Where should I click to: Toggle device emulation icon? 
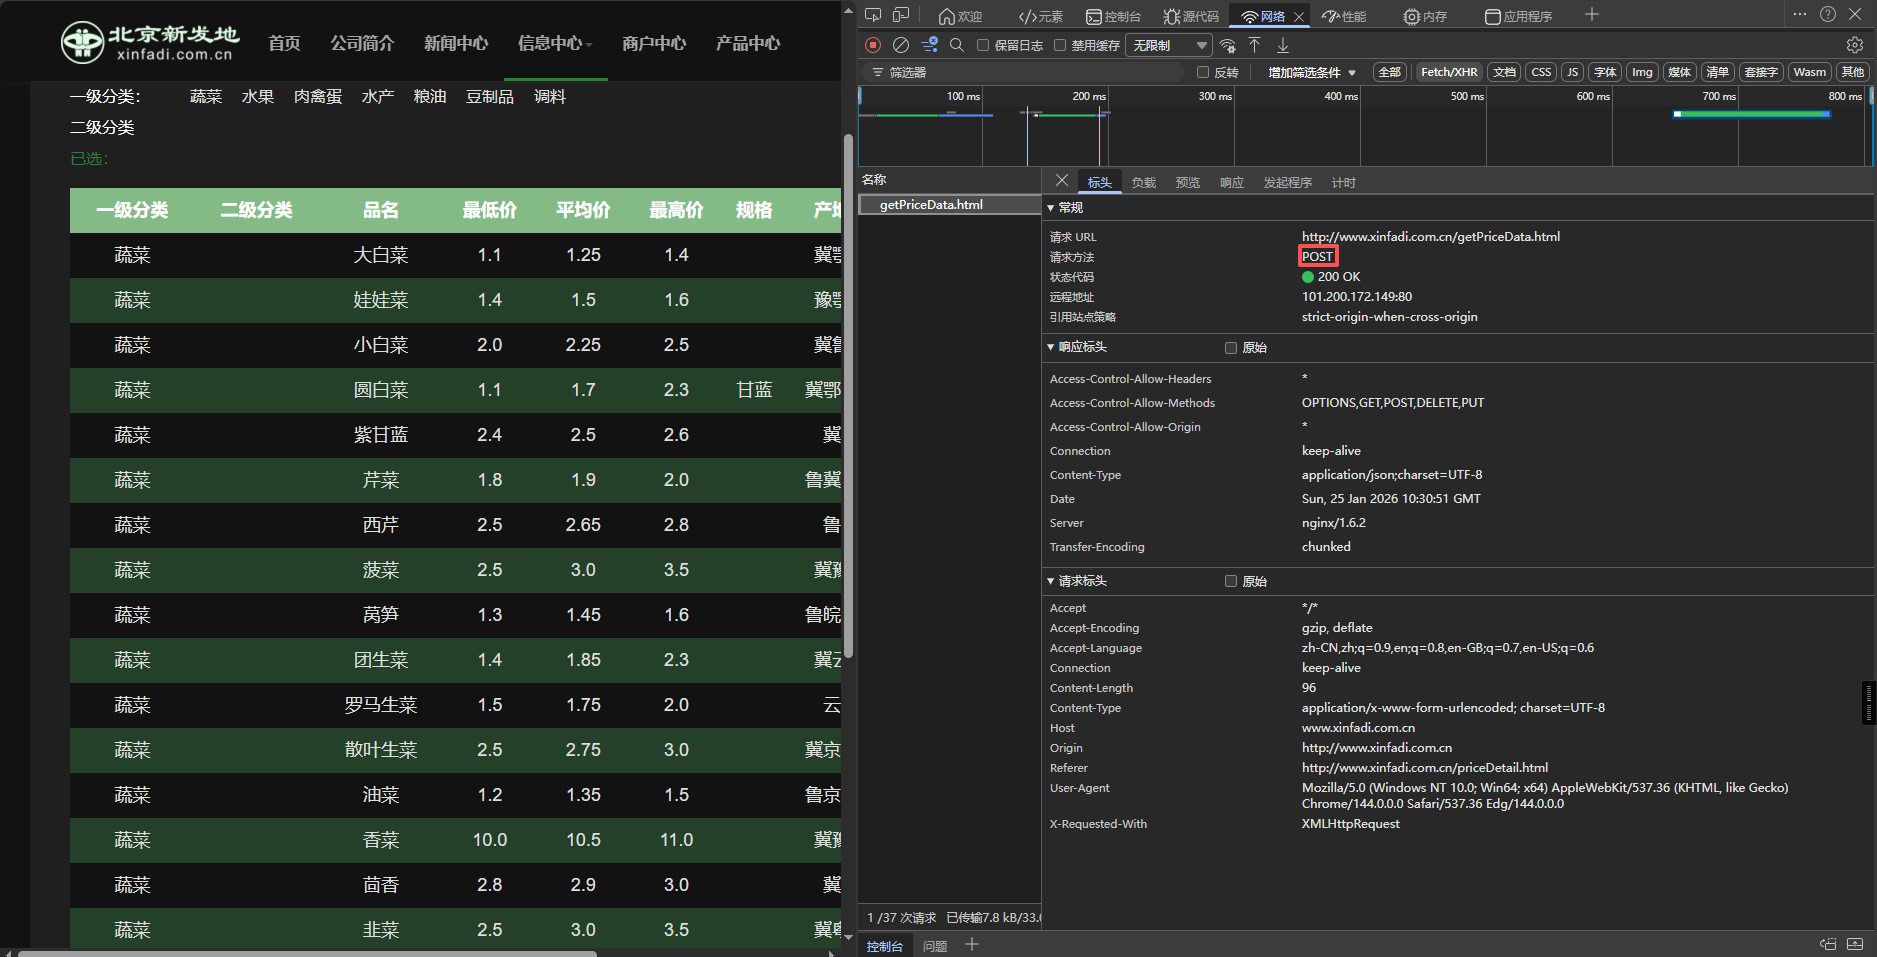click(x=901, y=15)
